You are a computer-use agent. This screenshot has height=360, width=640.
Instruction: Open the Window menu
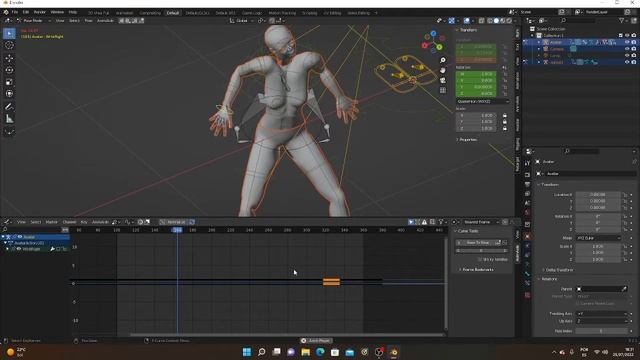tap(57, 12)
